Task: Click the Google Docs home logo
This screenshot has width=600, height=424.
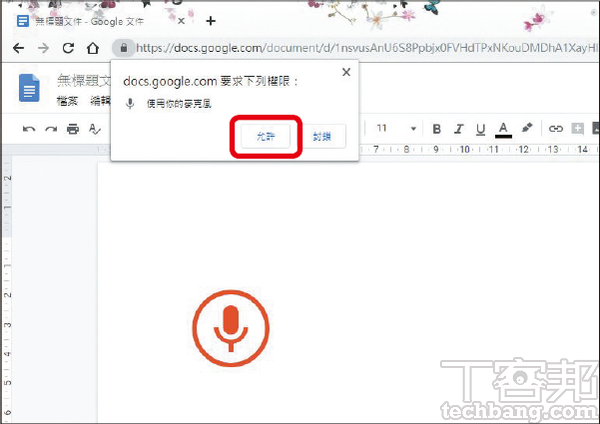Action: coord(29,88)
